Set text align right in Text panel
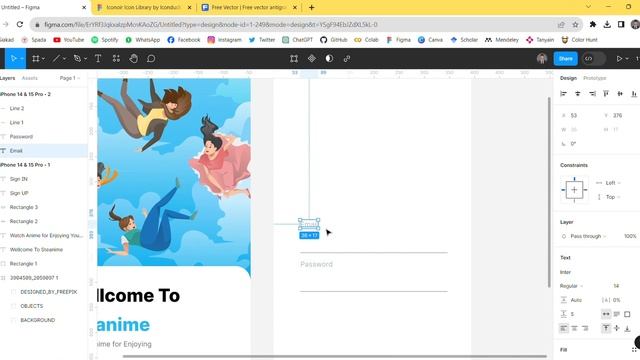Screen dimensions: 640x360 tap(585, 328)
